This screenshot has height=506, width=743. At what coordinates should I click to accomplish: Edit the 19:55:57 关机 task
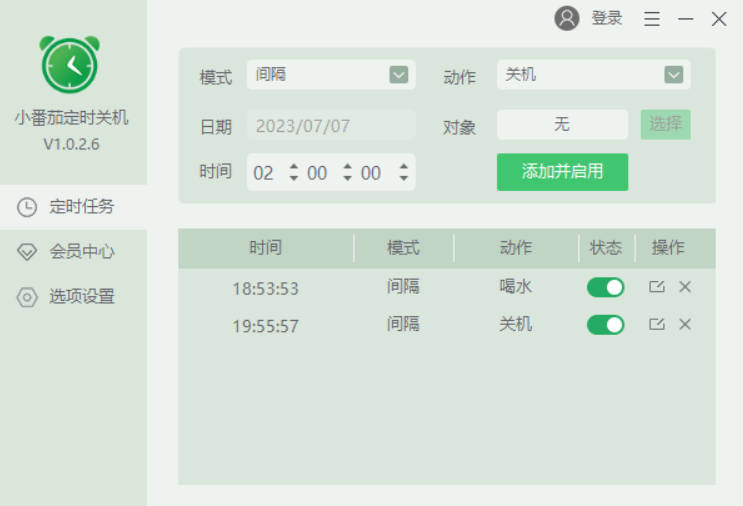click(657, 324)
